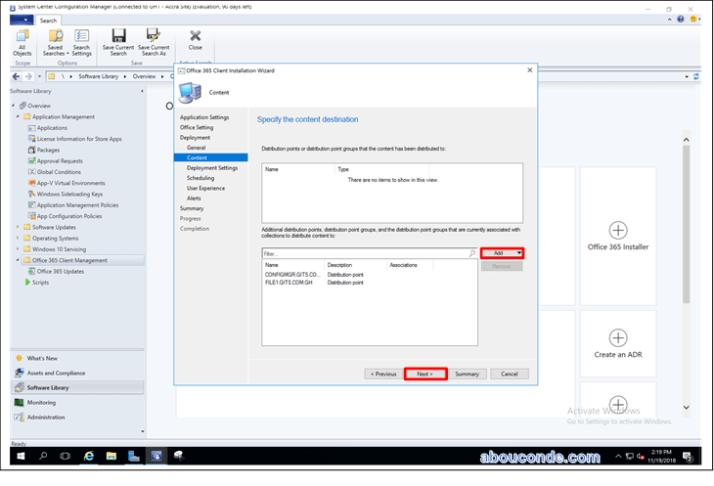Image resolution: width=714 pixels, height=486 pixels.
Task: Select CONFIGMGR distribution point row
Action: click(292, 274)
